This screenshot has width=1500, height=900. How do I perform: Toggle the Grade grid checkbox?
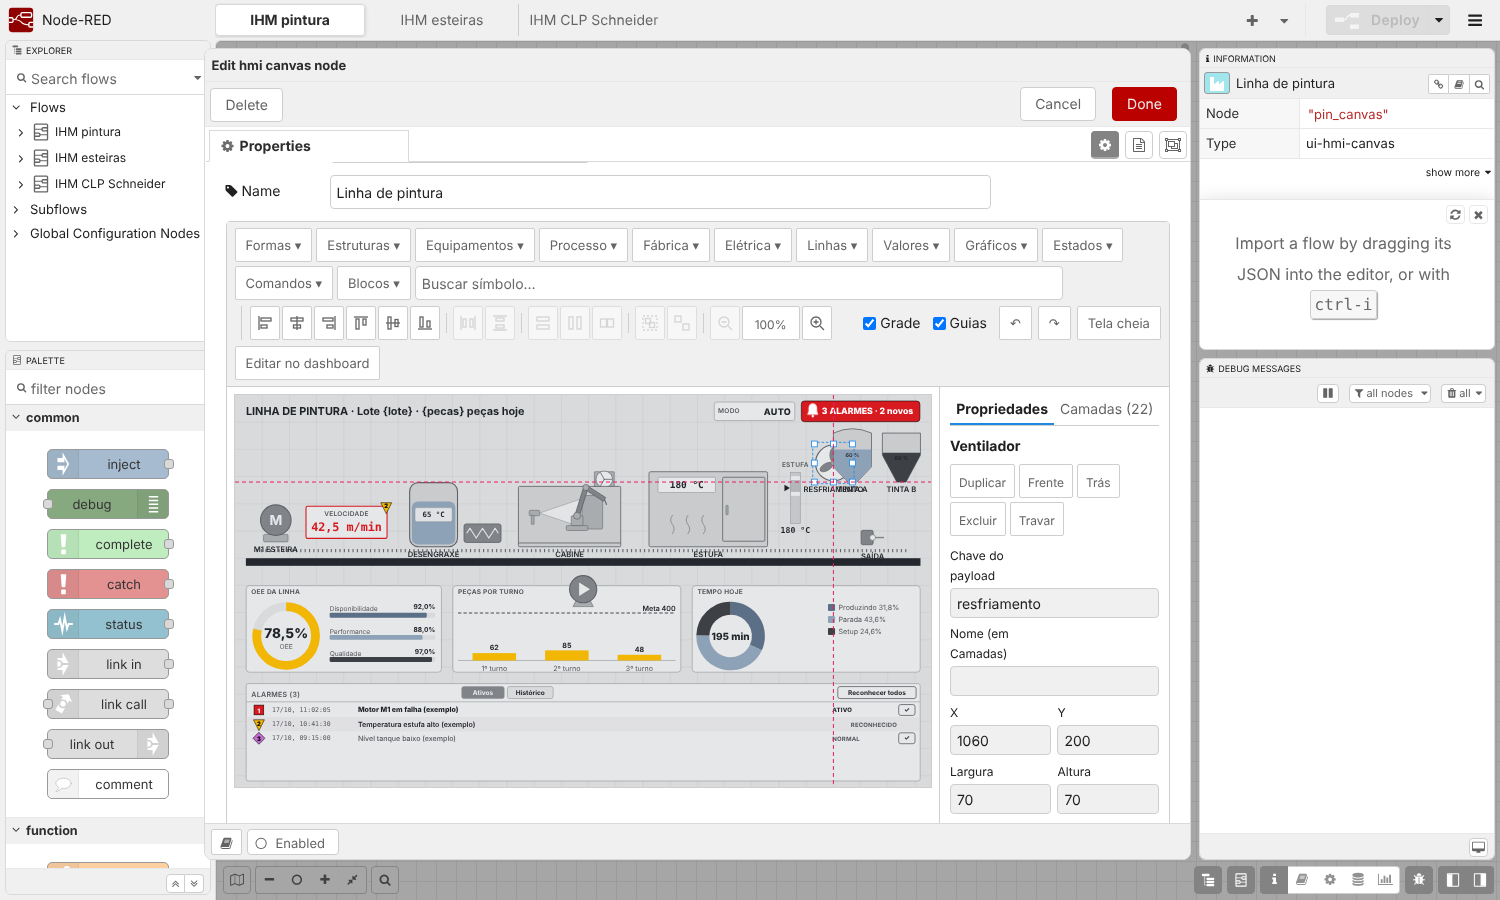(x=870, y=323)
